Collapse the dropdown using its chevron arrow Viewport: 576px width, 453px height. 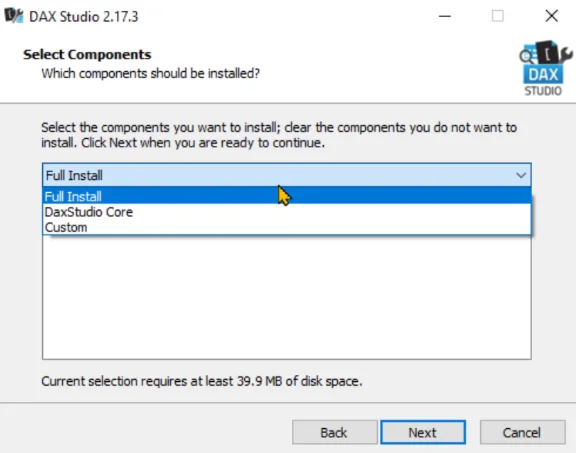[x=521, y=175]
